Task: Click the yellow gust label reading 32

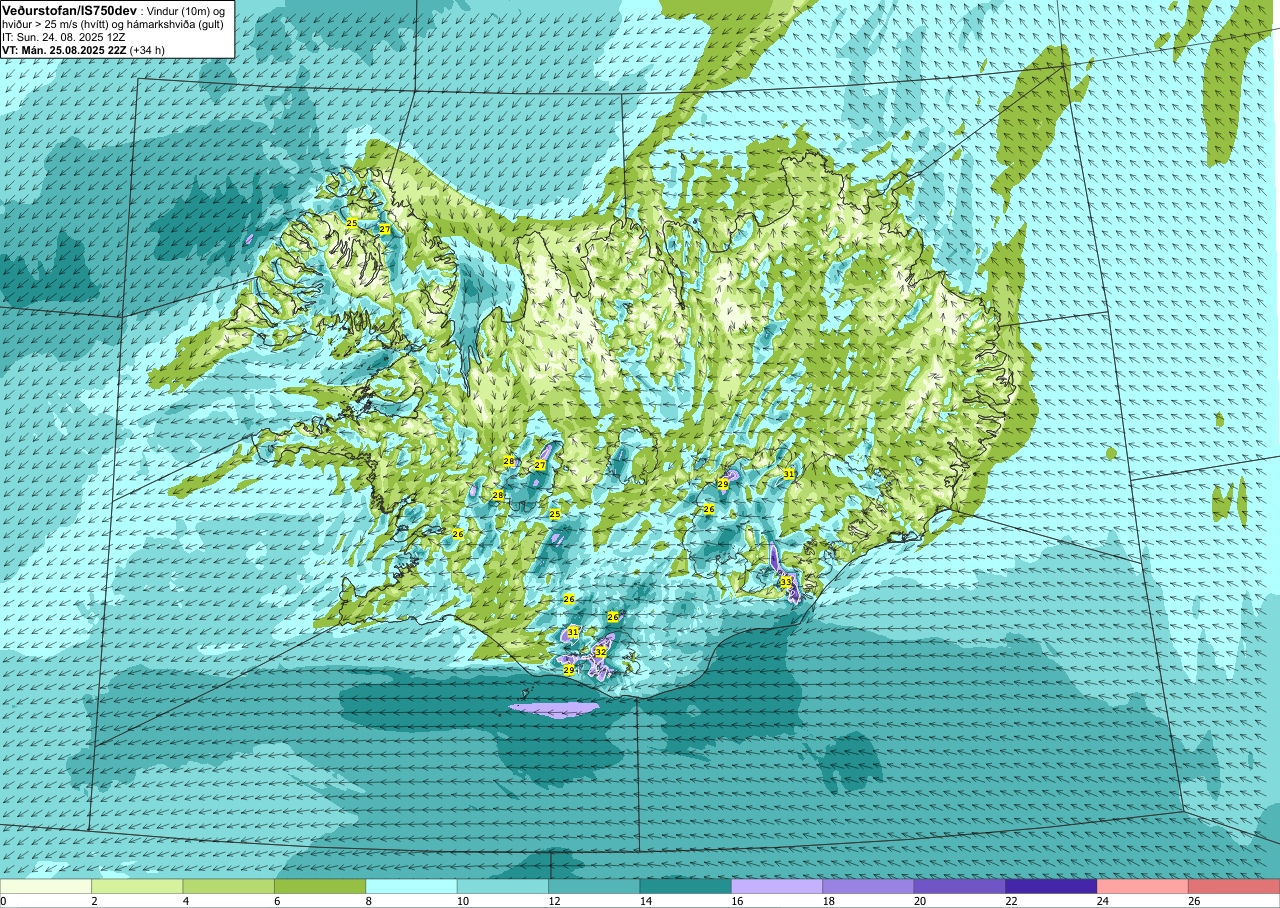Action: click(601, 651)
